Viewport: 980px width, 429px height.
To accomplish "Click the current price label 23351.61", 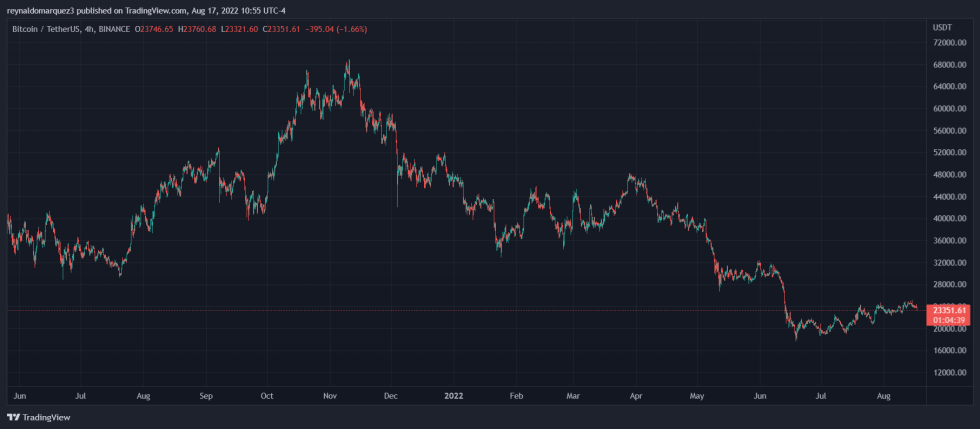I will point(950,310).
